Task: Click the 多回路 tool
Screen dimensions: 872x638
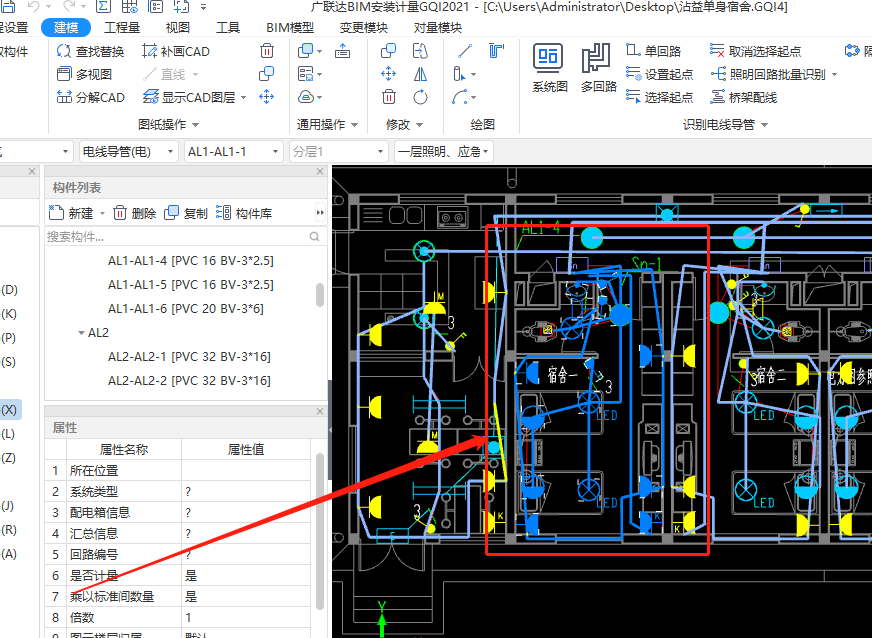Action: coord(598,68)
